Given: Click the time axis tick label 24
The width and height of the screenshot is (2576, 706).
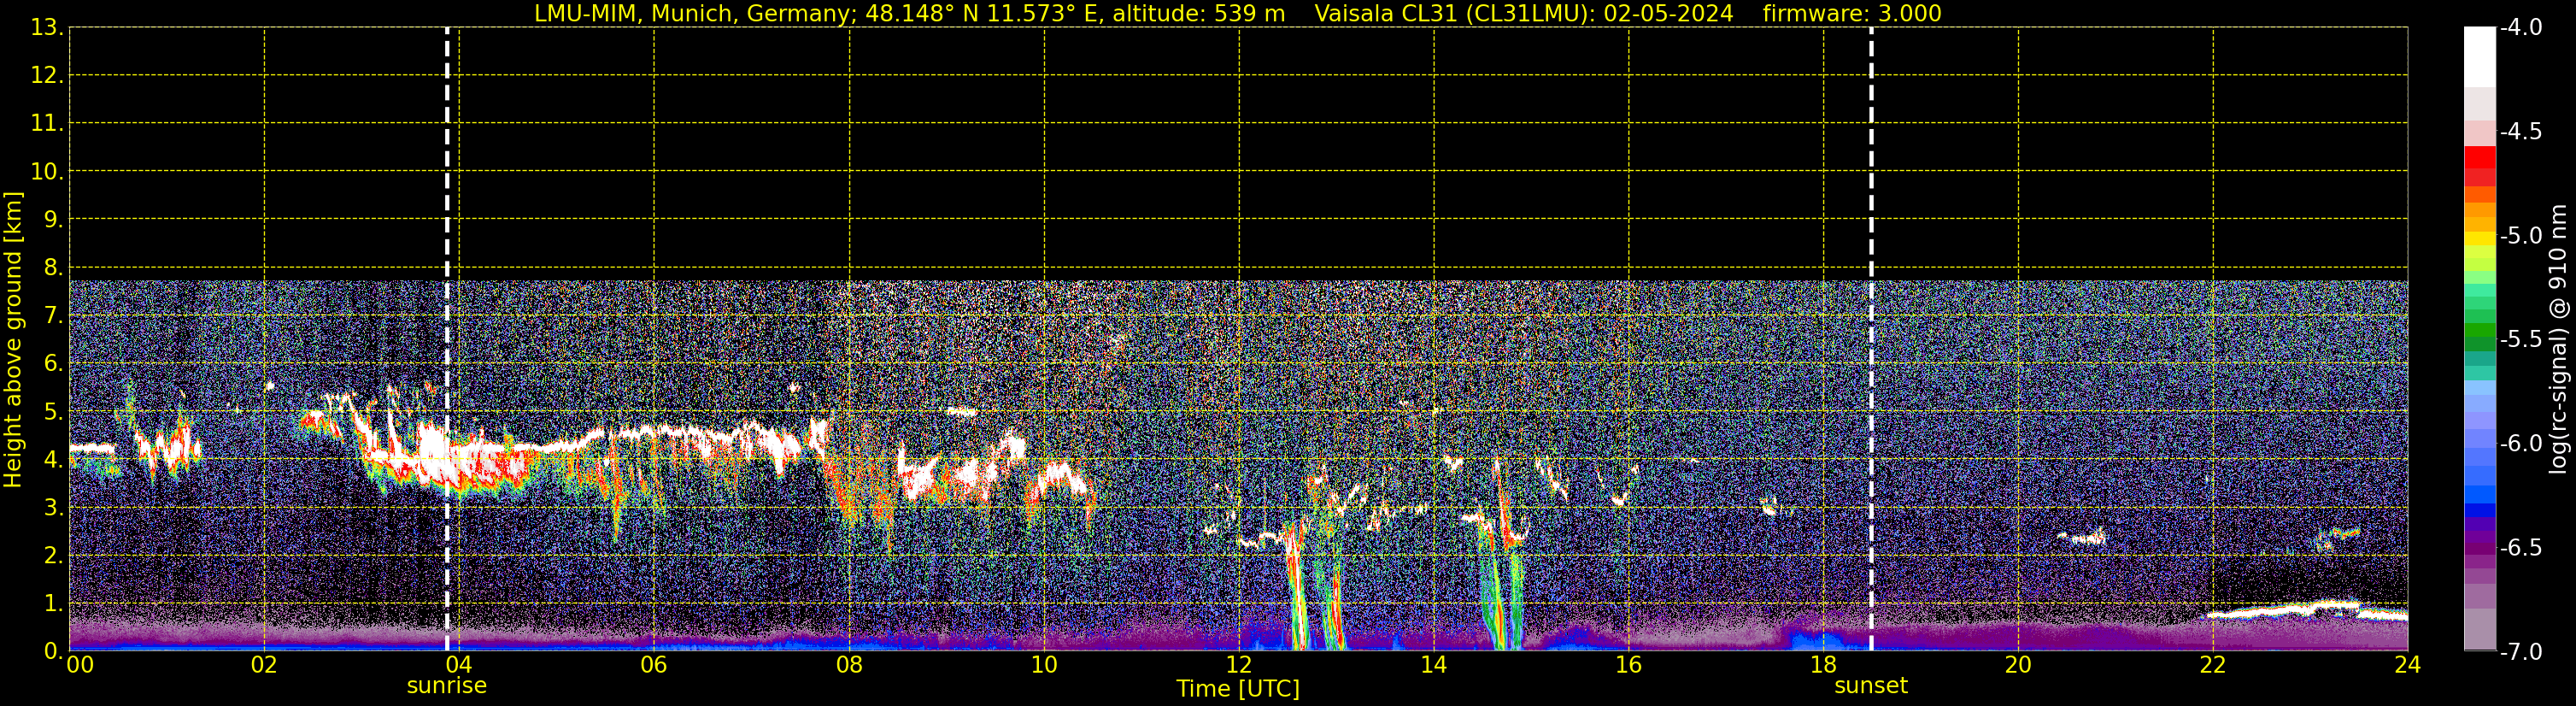Looking at the screenshot, I should tap(2407, 665).
